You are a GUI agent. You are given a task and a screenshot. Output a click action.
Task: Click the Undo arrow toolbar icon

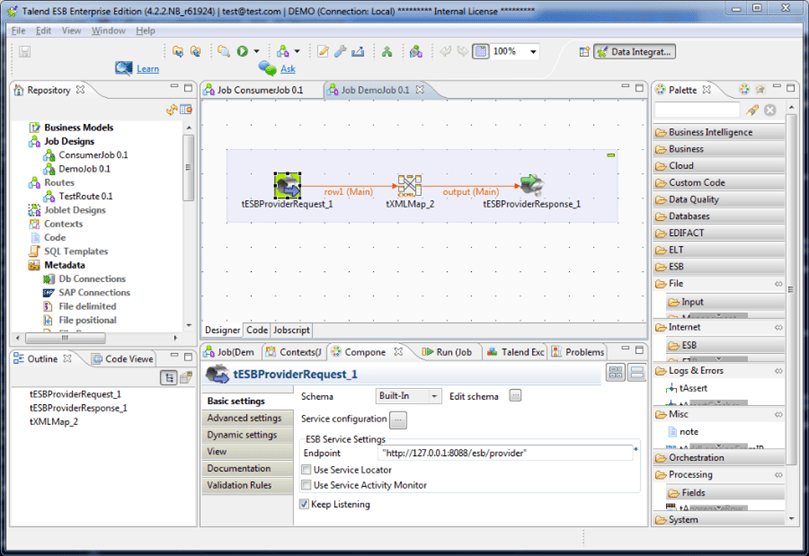click(445, 52)
